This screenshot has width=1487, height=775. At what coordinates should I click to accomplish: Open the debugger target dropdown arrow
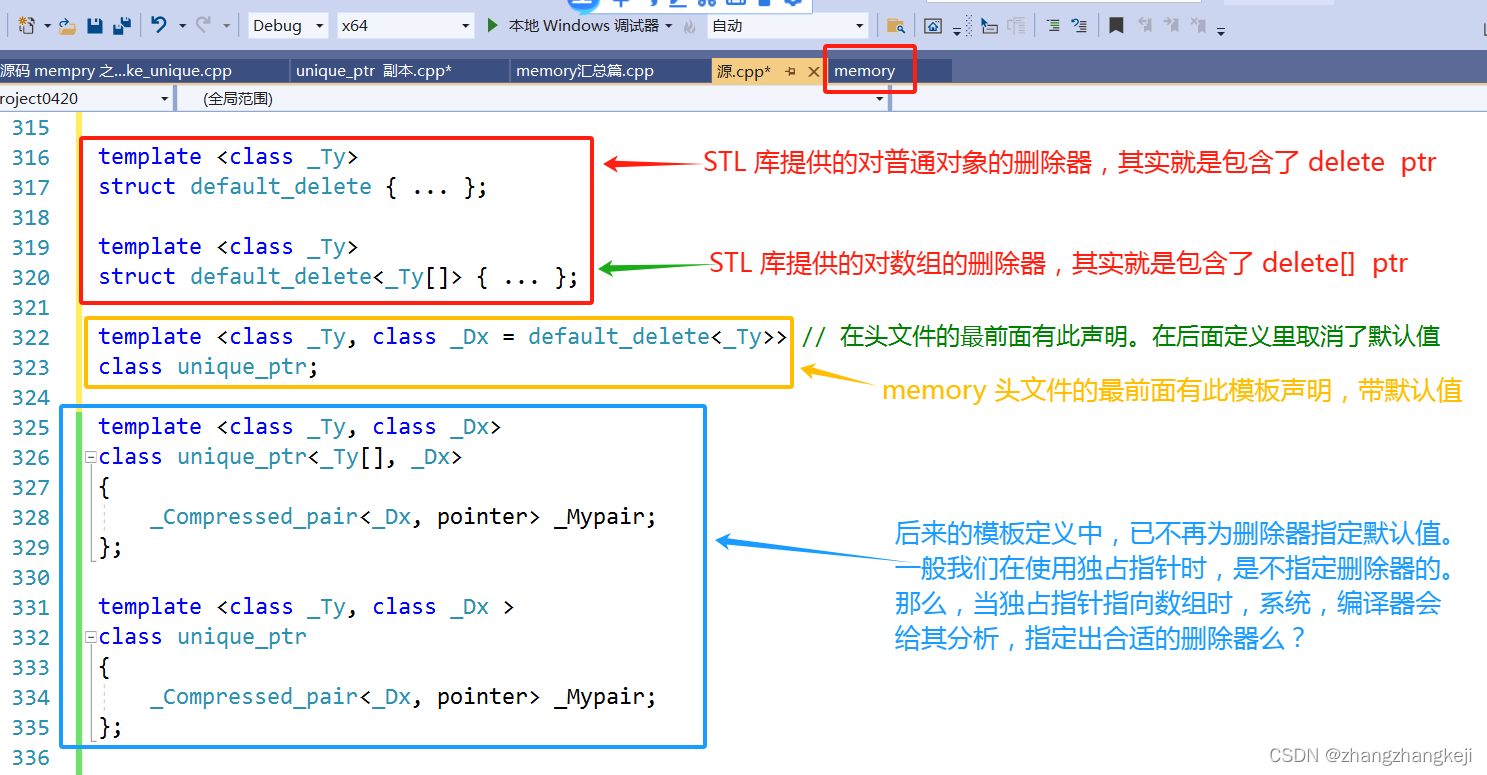[x=669, y=26]
